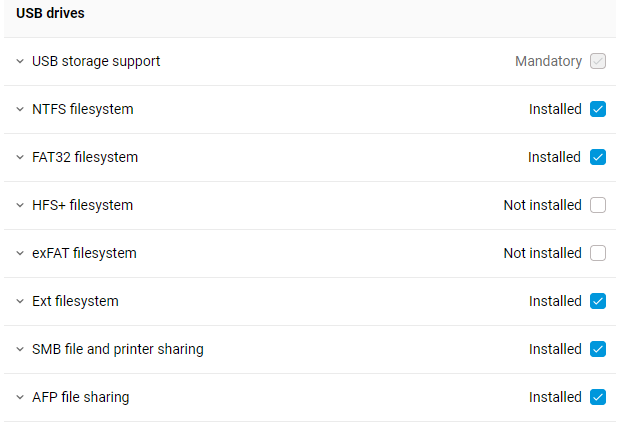Enable the exFAT filesystem checkbox
The image size is (621, 425).
[598, 253]
